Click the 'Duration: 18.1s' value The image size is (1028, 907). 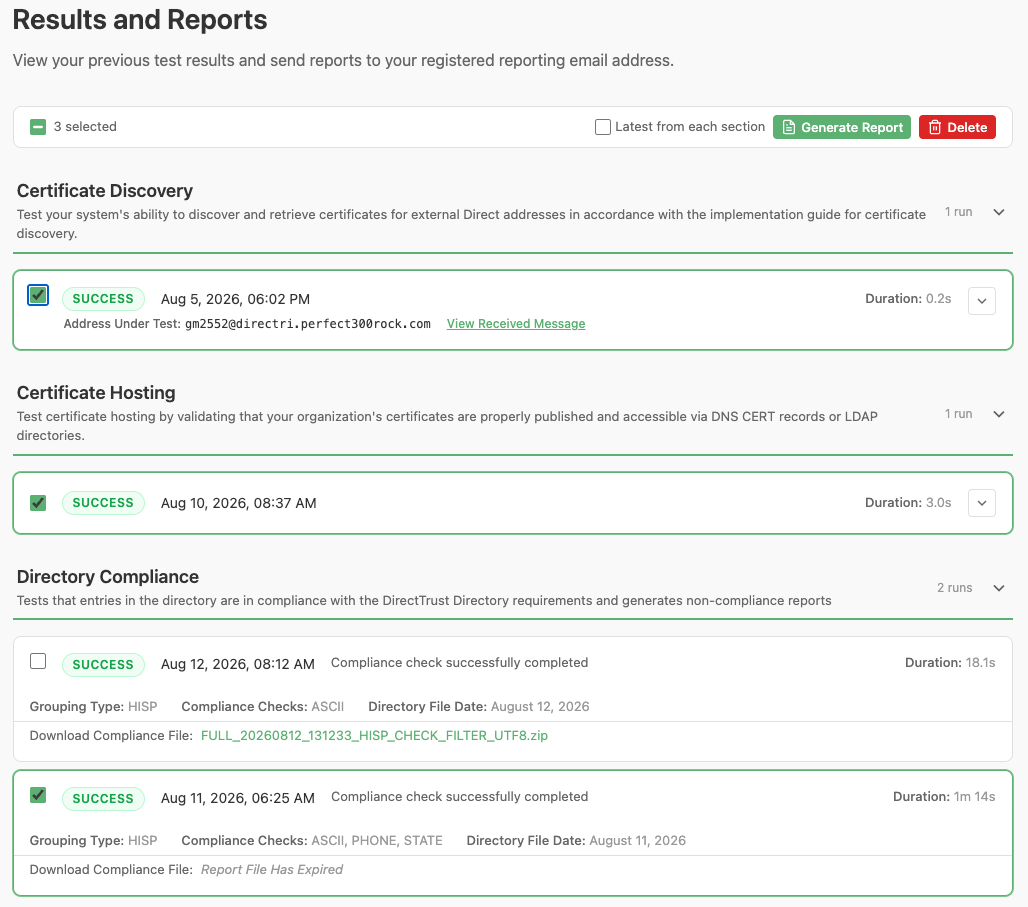click(950, 662)
